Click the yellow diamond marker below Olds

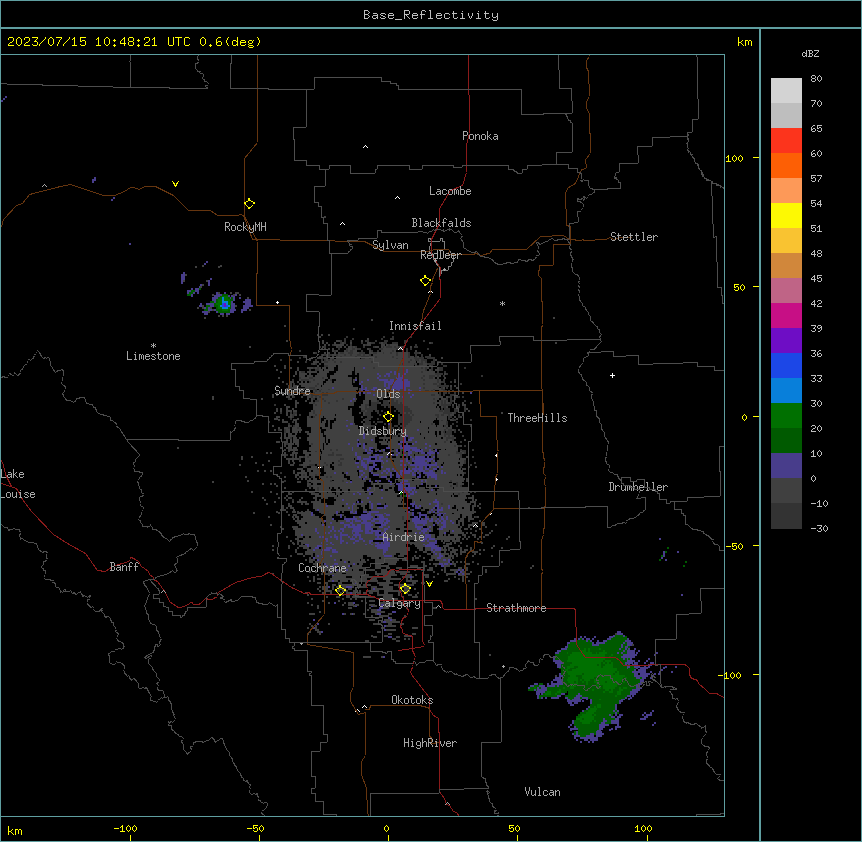coord(388,417)
